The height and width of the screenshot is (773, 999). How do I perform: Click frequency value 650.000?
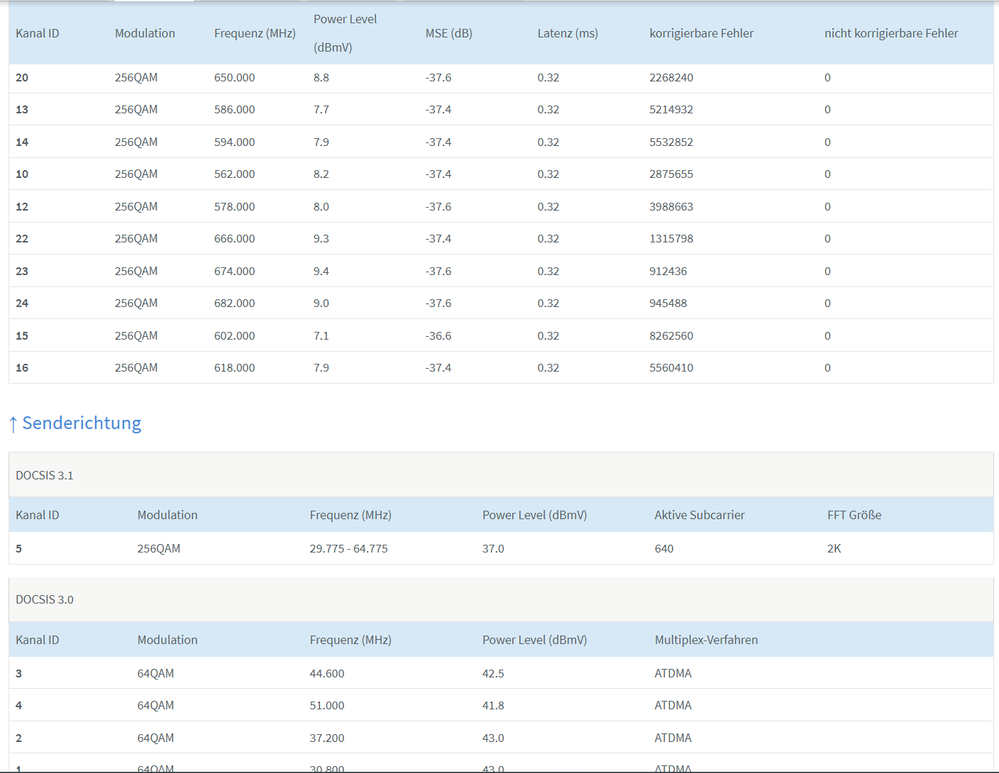click(234, 77)
